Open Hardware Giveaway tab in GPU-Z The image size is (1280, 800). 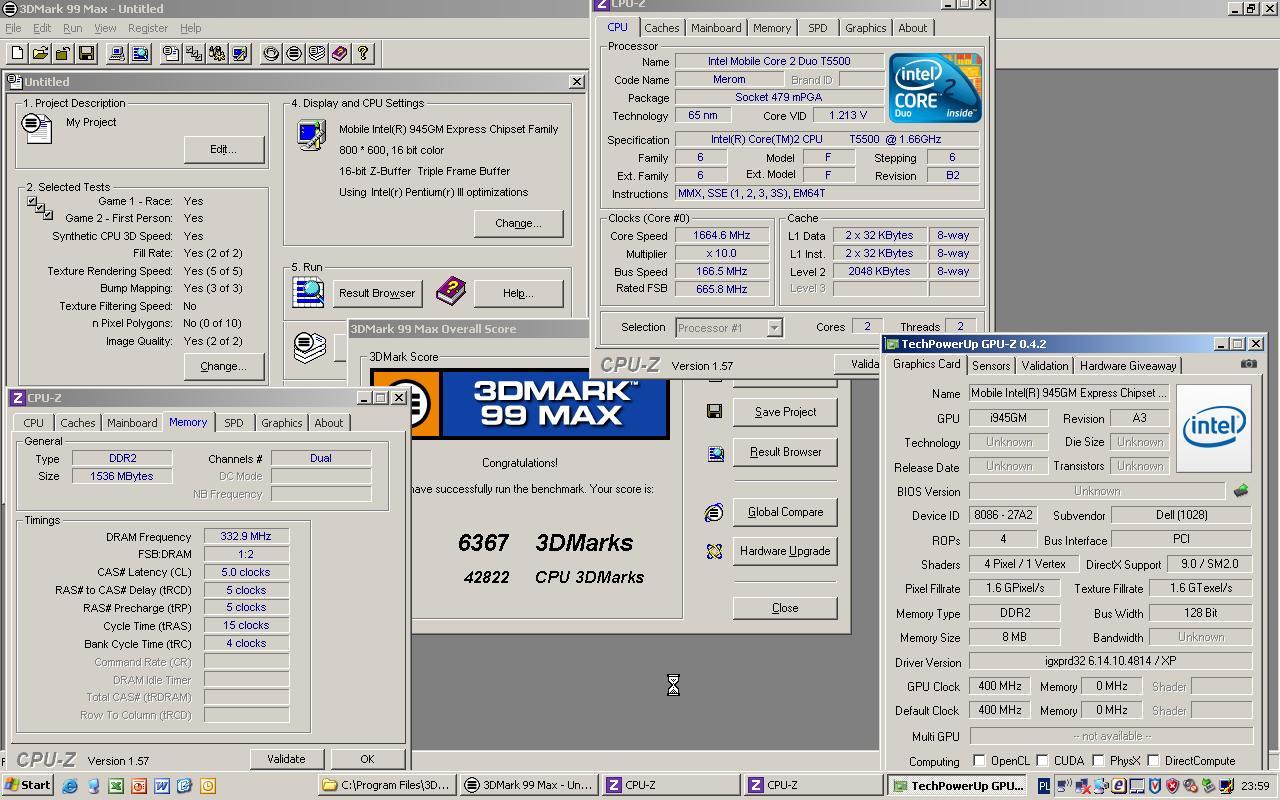(1128, 366)
